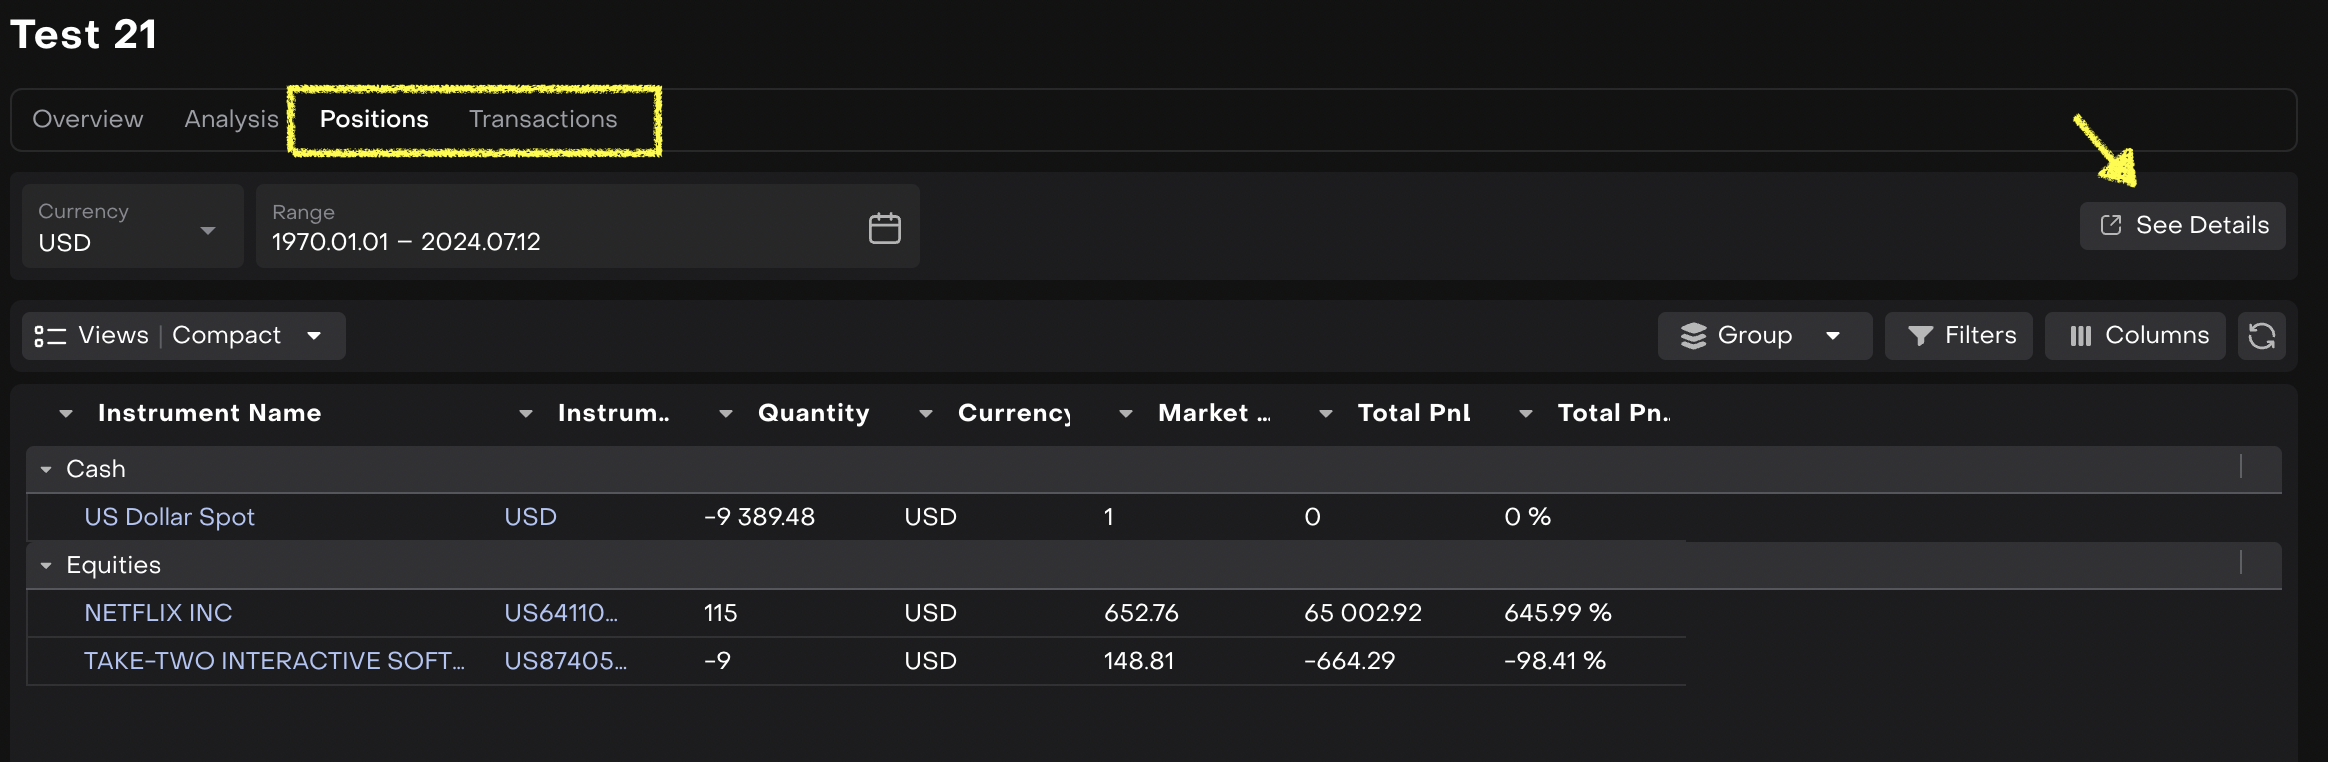Open the Analysis tab
This screenshot has width=2328, height=762.
point(231,119)
